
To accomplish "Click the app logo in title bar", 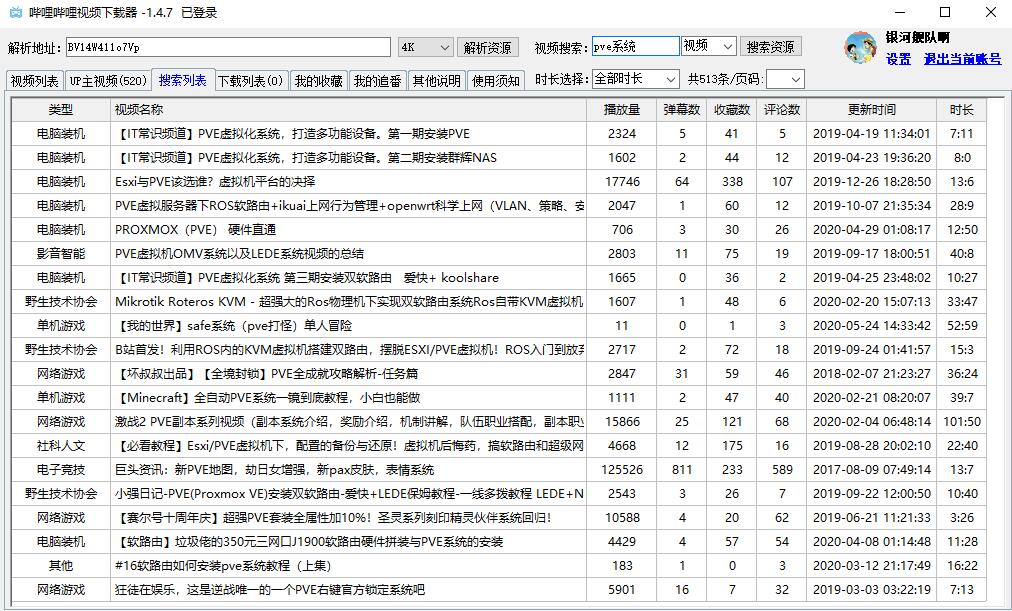I will 15,13.
